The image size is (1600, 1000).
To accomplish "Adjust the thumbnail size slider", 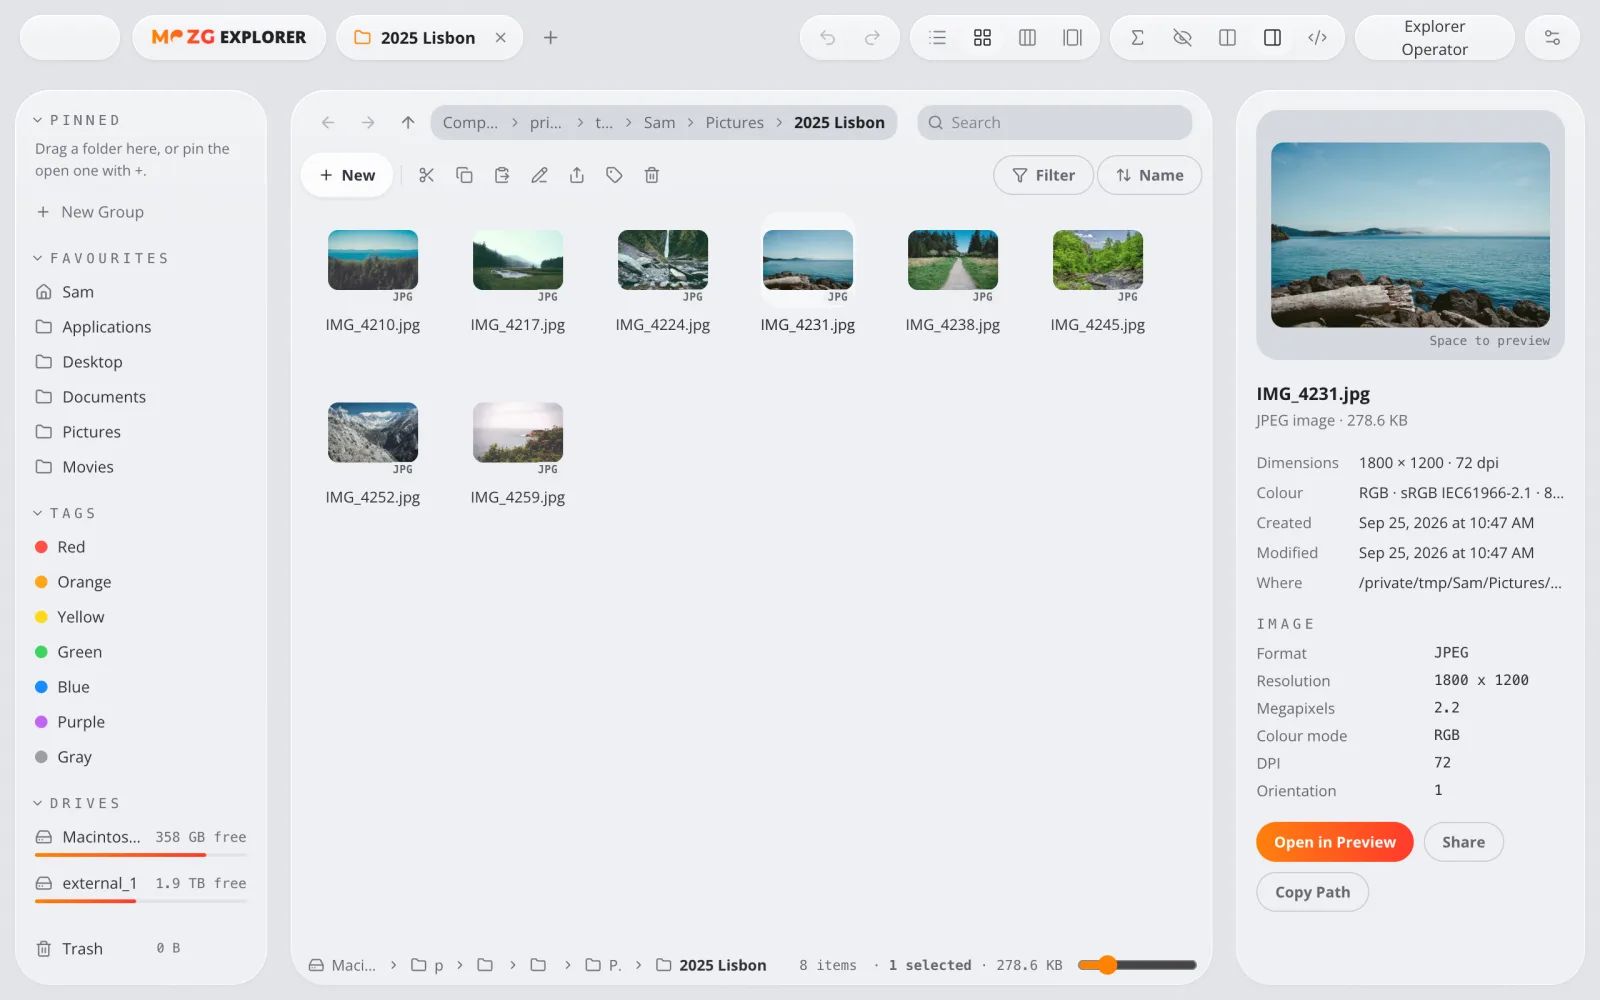I will 1137,965.
